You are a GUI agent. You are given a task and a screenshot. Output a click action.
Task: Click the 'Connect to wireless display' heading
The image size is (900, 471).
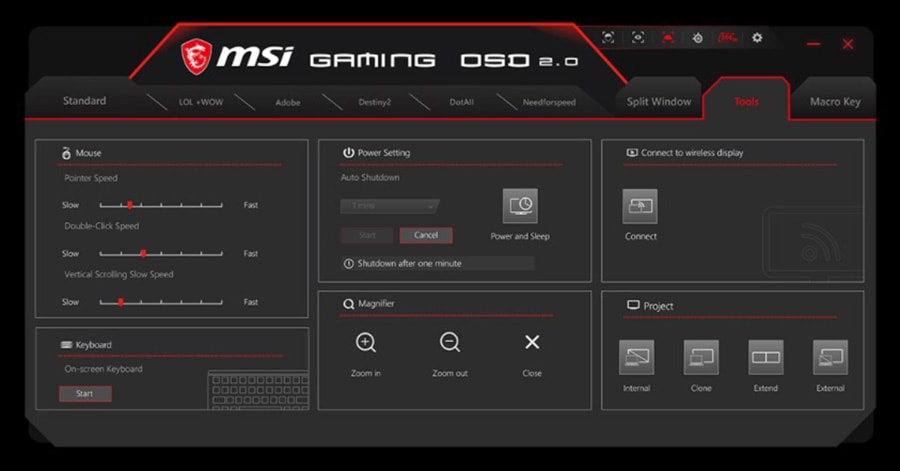692,153
